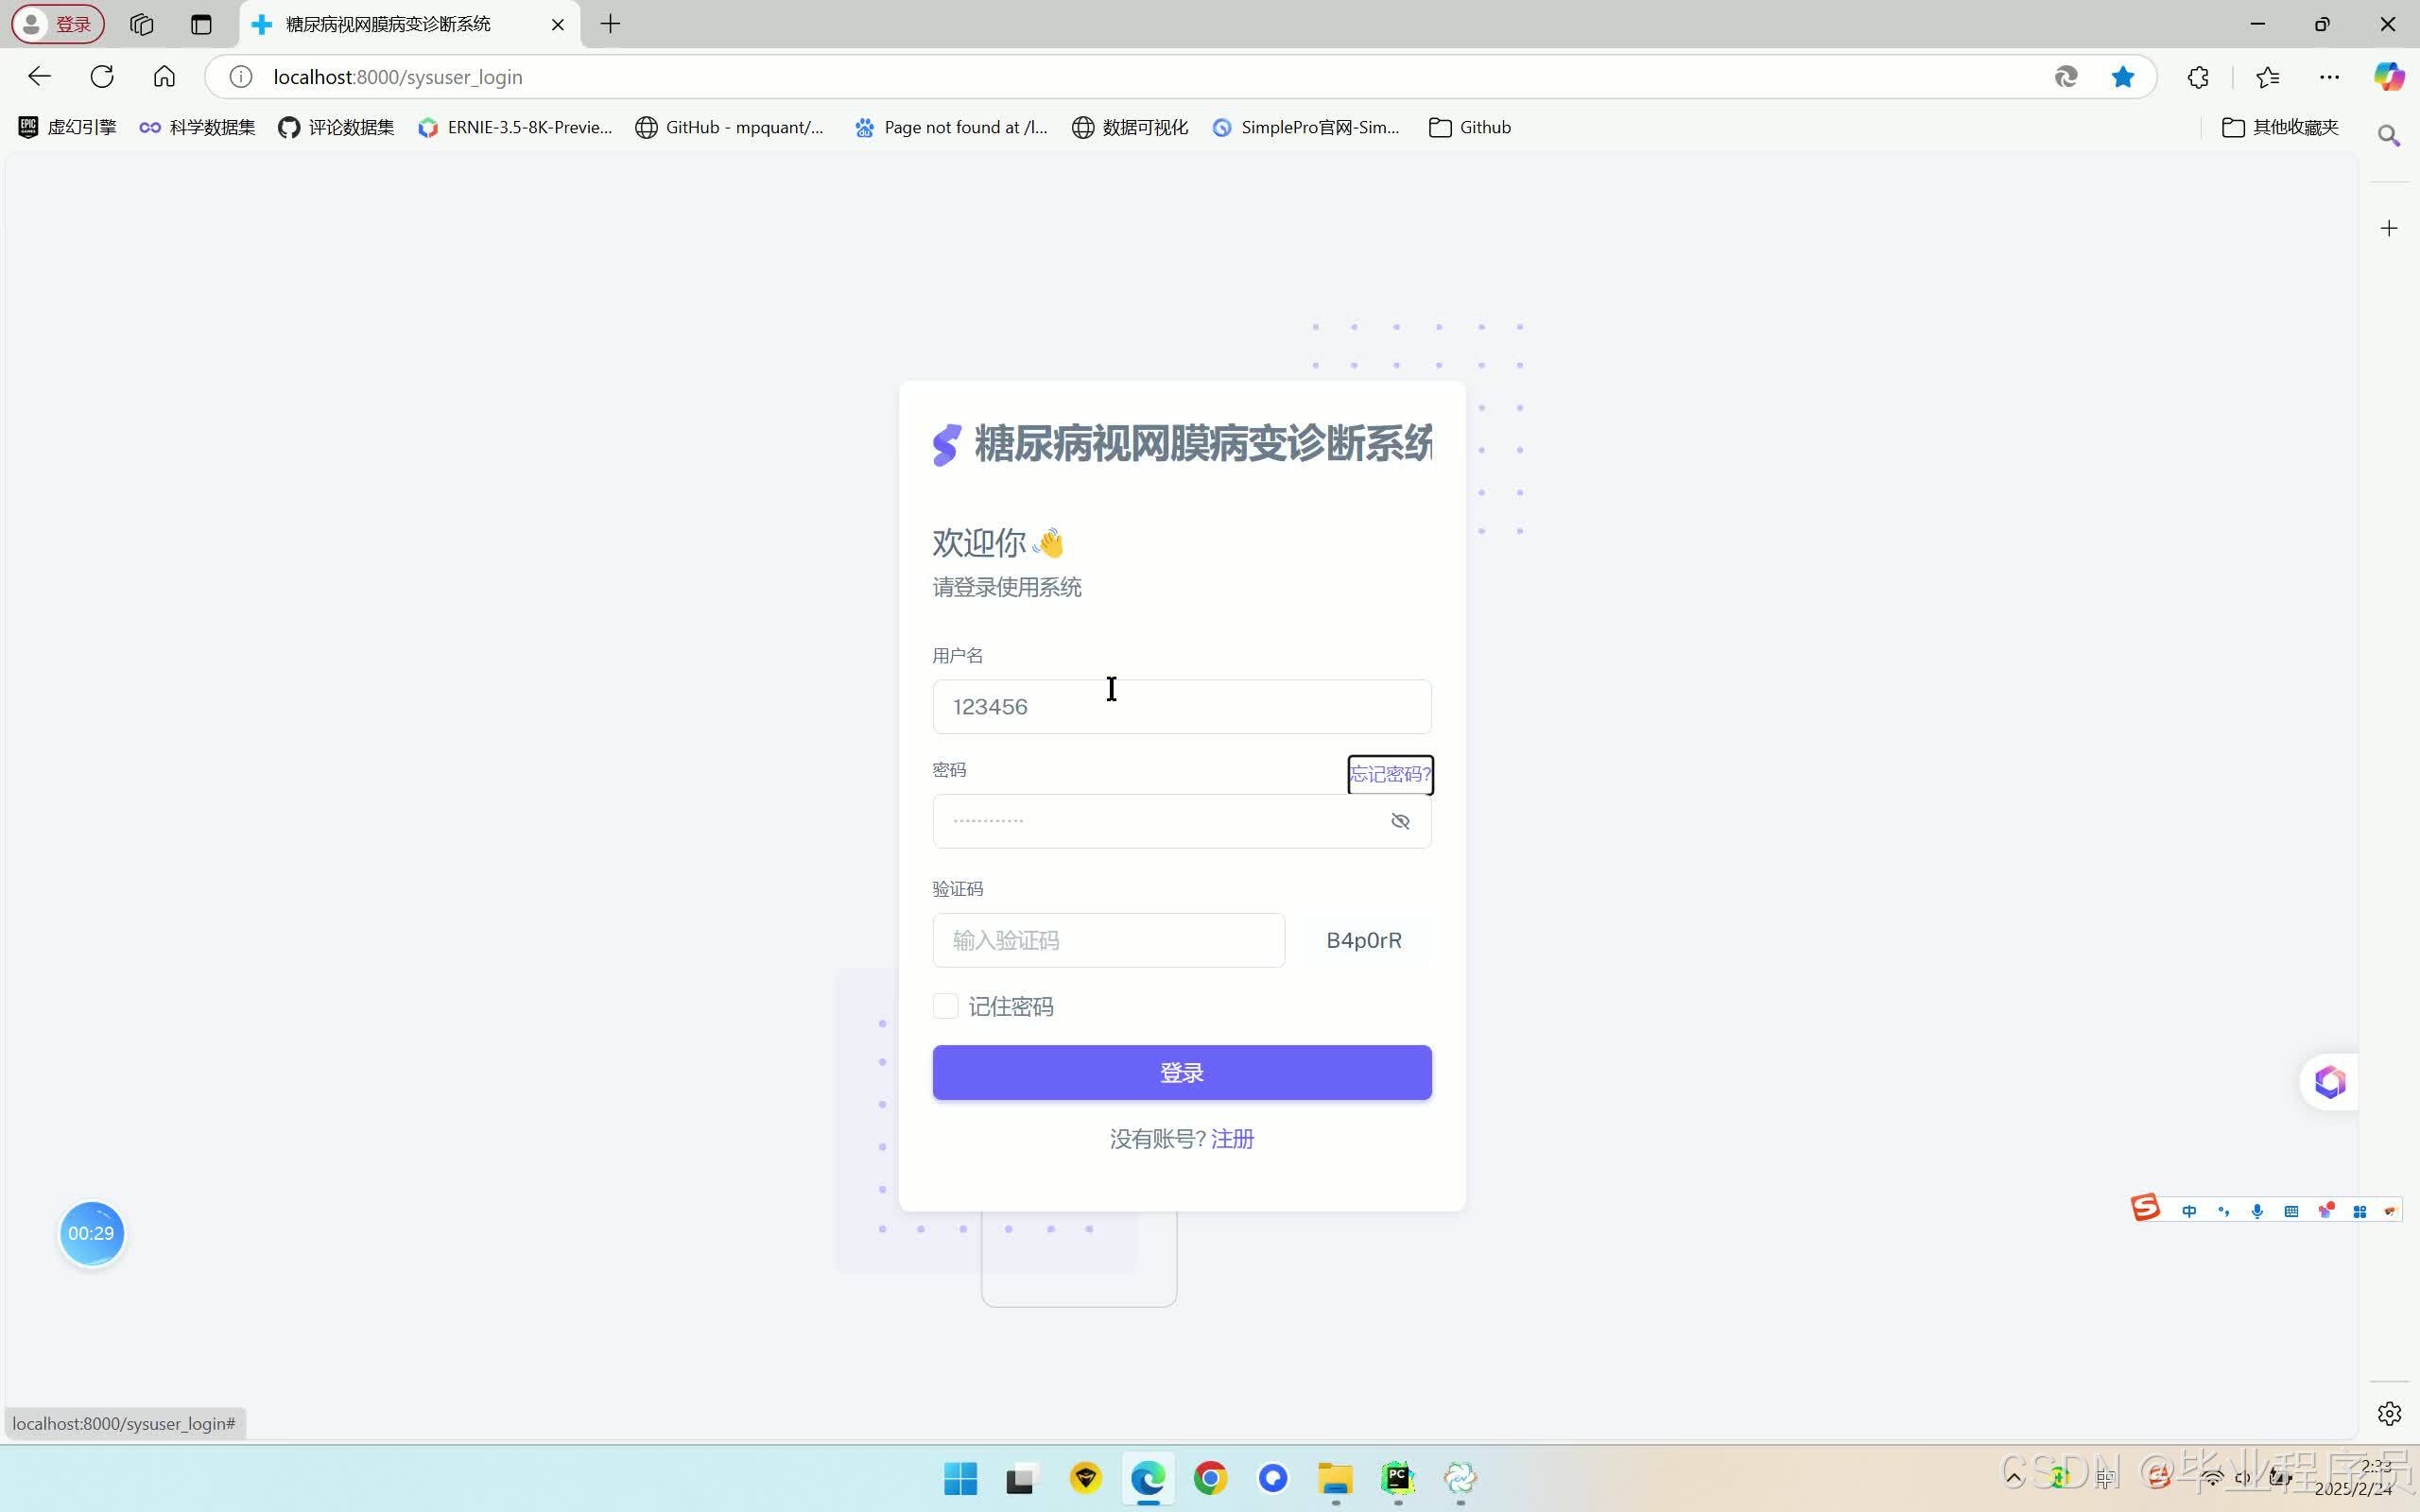Click the favorites star in address bar
This screenshot has width=2420, height=1512.
[2122, 77]
